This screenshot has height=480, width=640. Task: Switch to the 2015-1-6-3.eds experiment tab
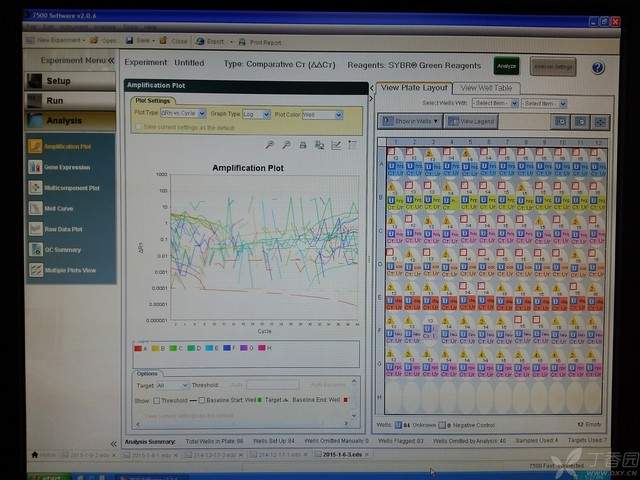pos(342,454)
